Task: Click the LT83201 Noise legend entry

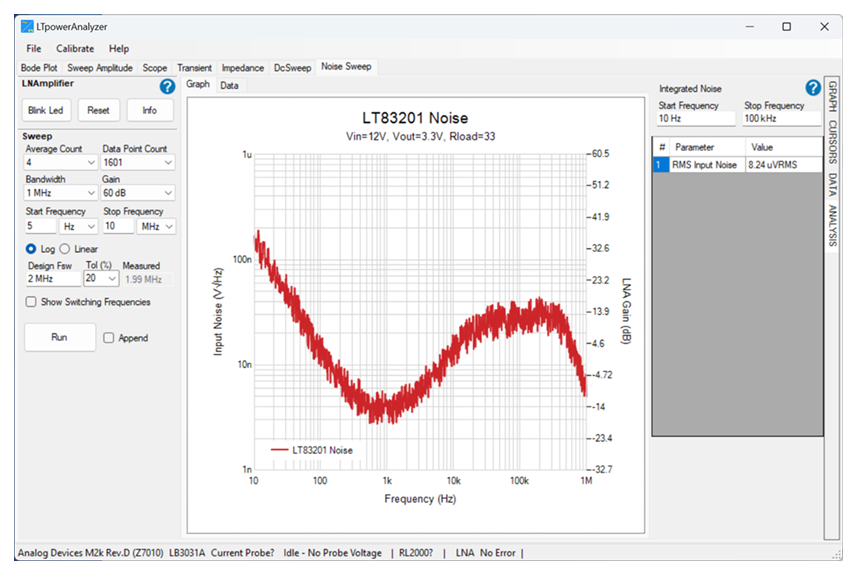Action: pyautogui.click(x=312, y=450)
